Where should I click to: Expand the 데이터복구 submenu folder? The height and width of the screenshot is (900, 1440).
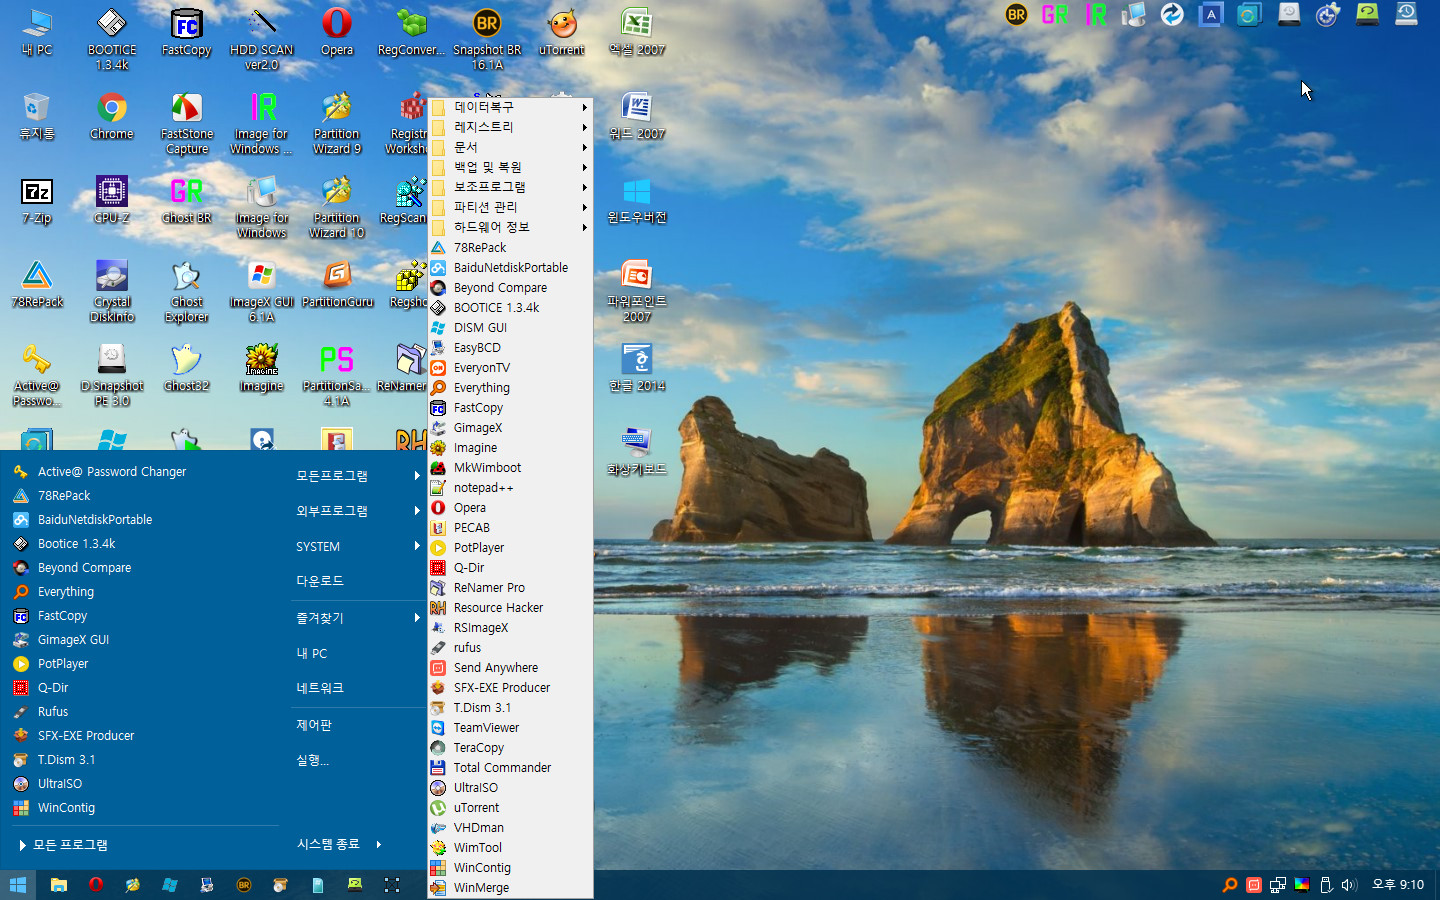coord(510,107)
